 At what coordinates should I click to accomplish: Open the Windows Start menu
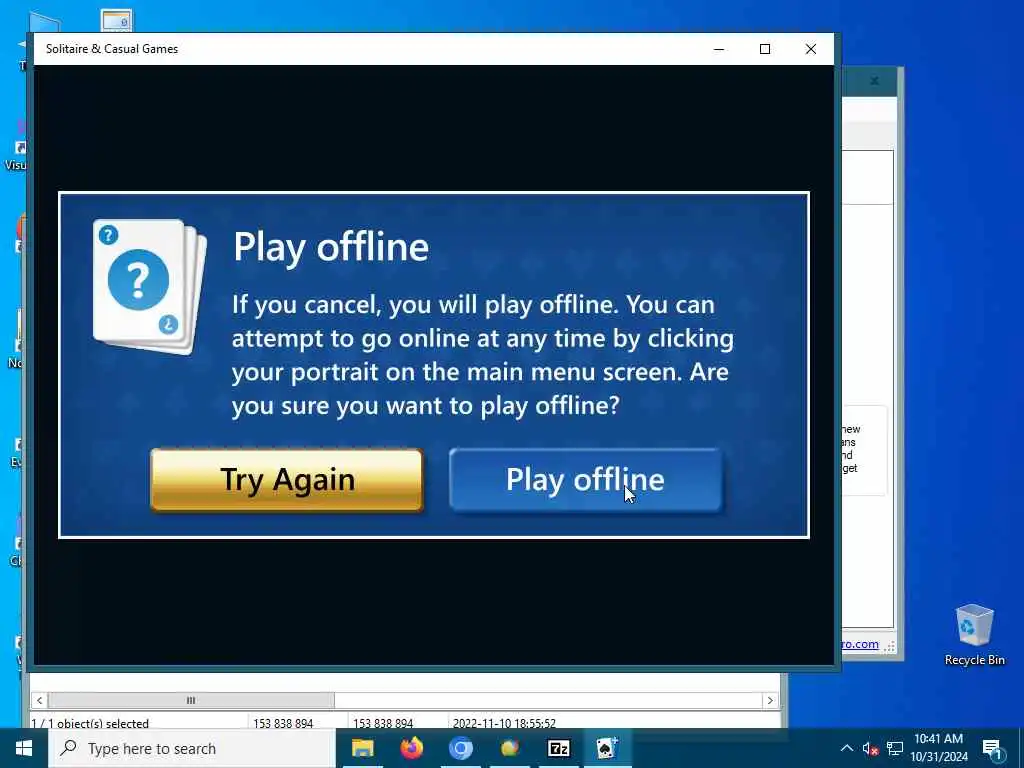pos(24,748)
